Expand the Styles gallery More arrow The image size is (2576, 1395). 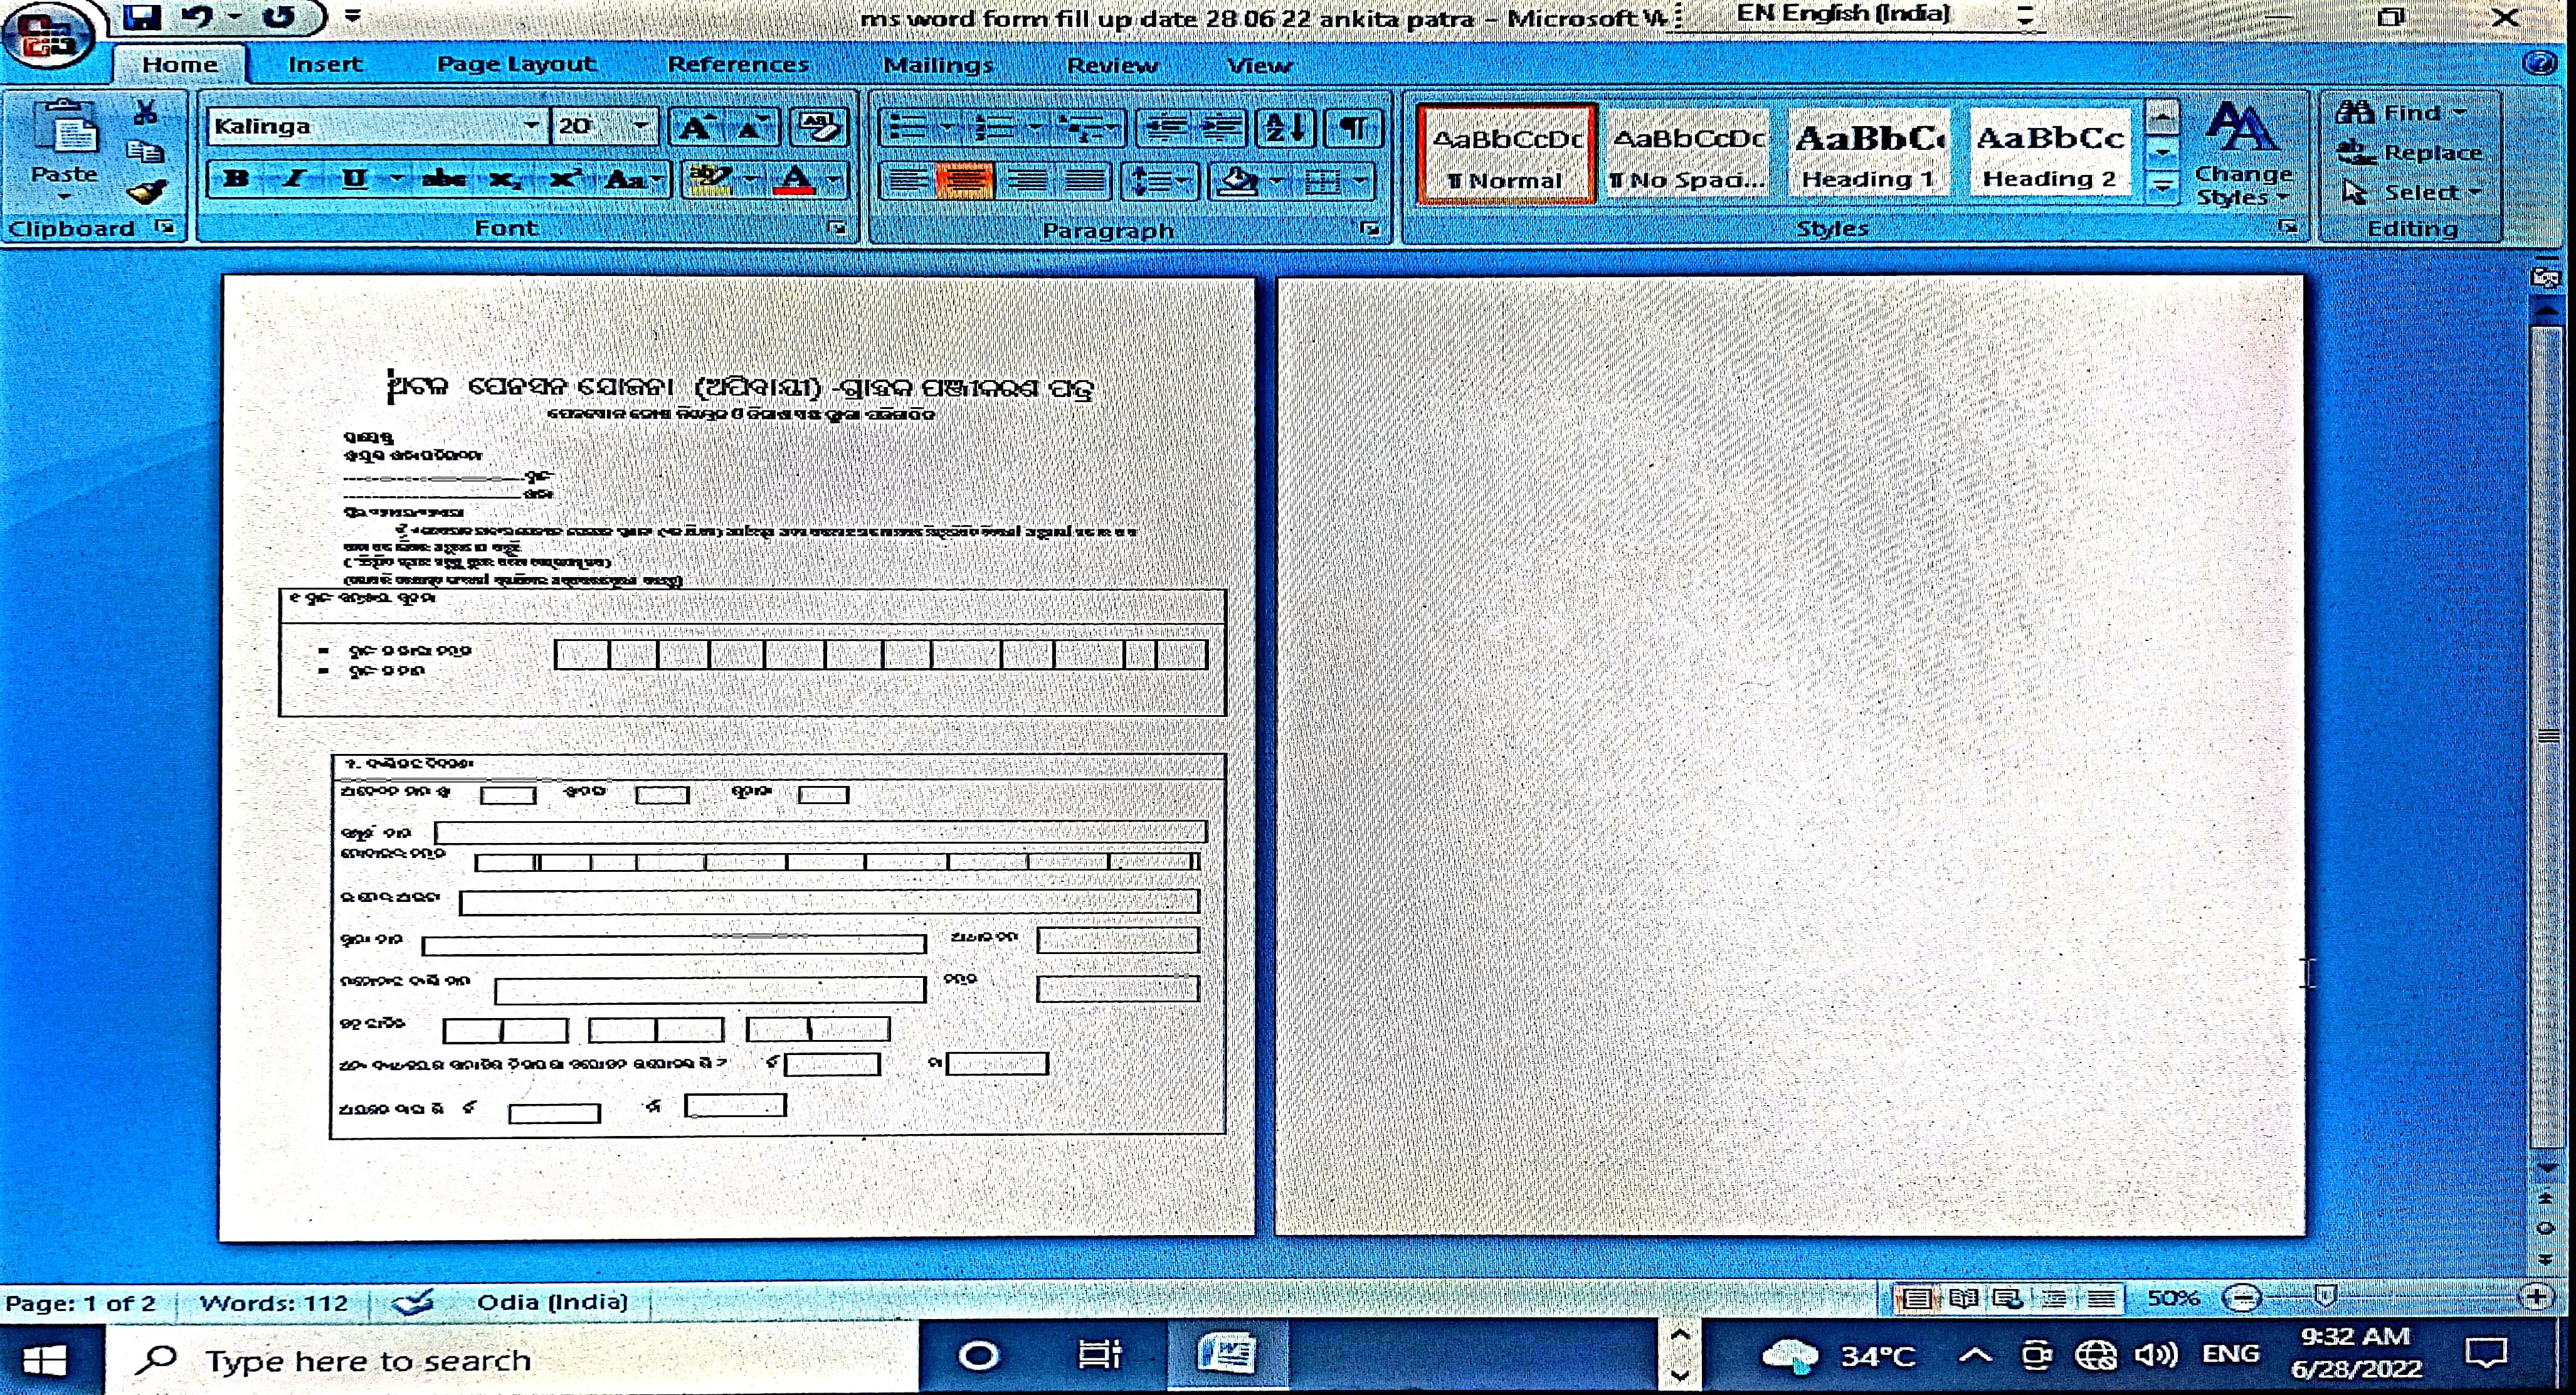coord(2162,187)
